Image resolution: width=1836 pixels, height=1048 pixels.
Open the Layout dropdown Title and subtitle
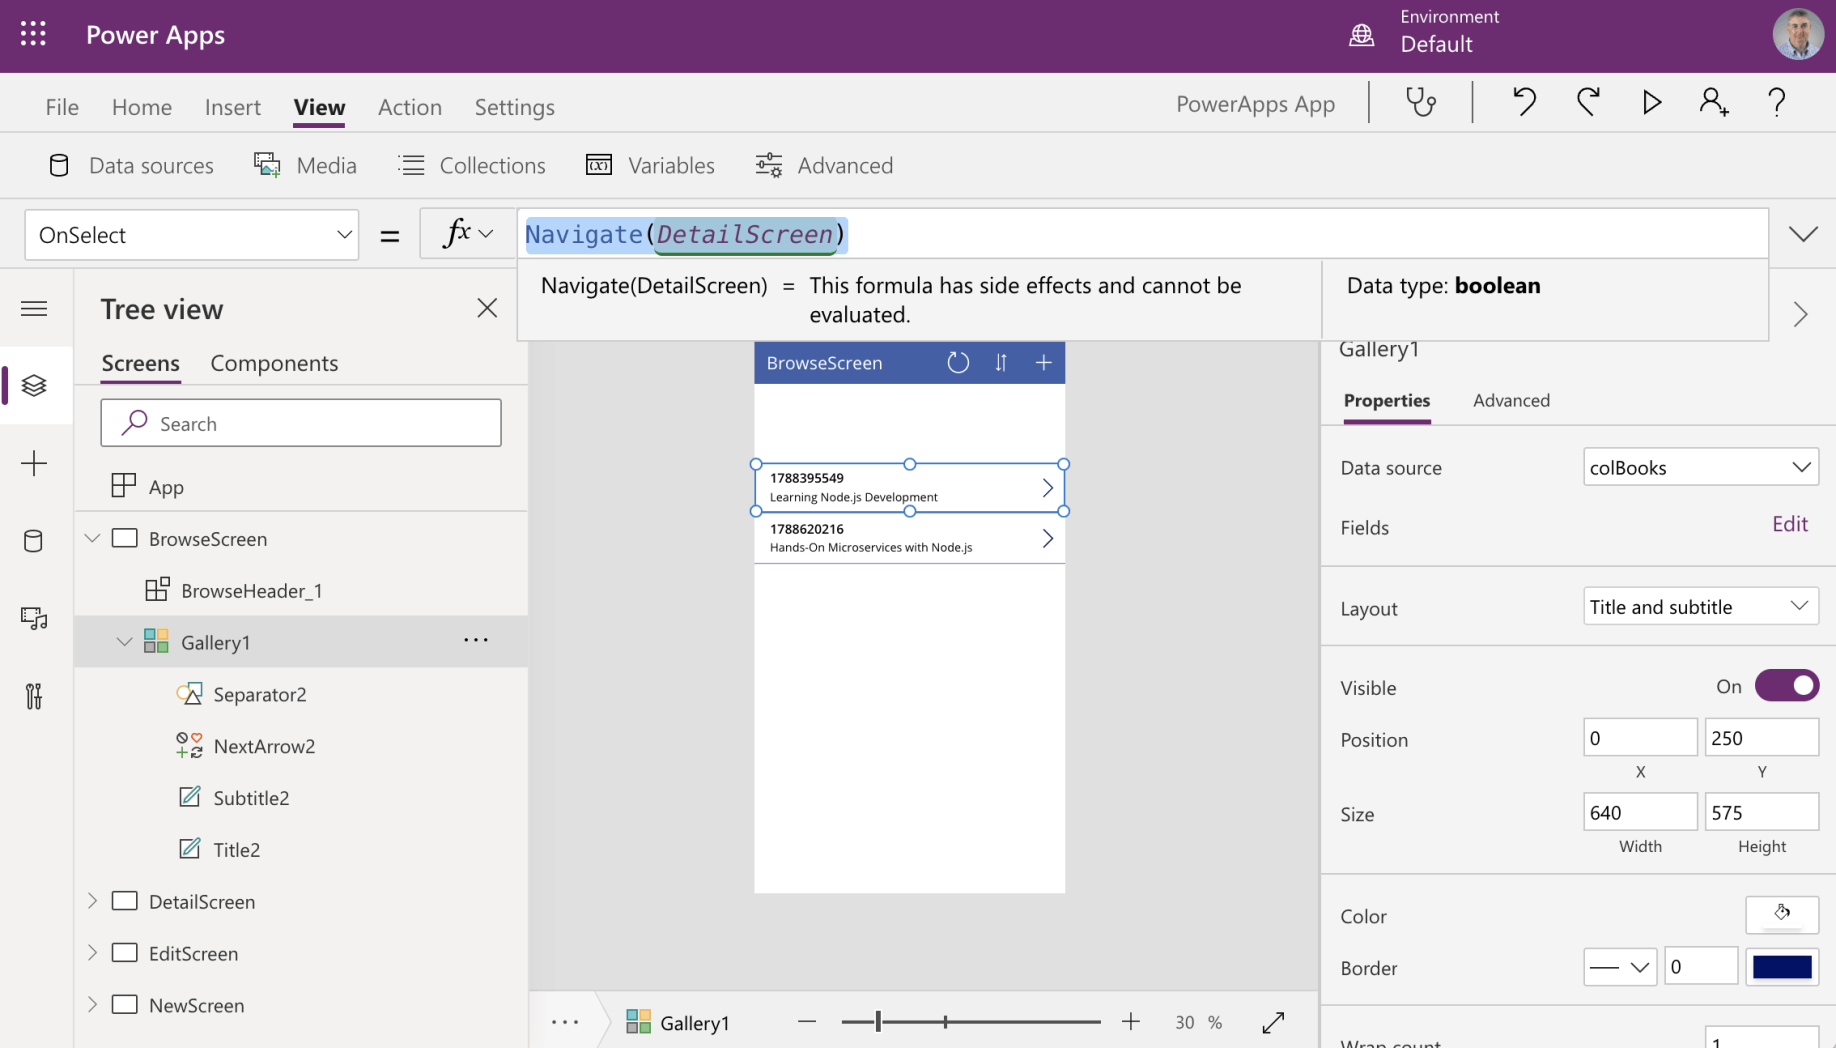(1700, 607)
